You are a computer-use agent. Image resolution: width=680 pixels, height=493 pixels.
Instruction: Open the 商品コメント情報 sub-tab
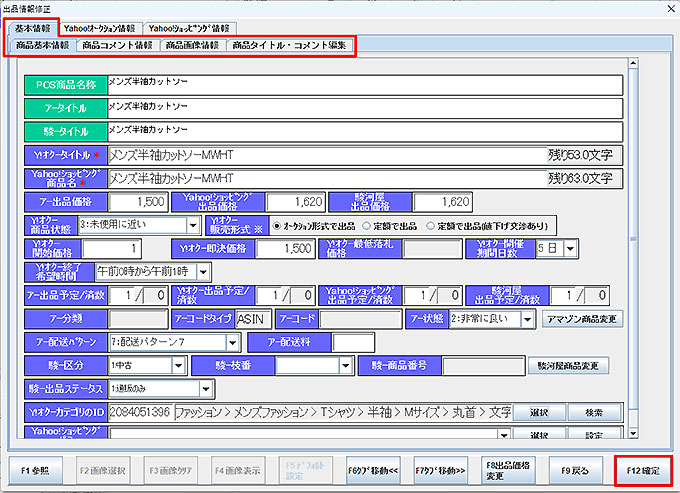coord(117,45)
